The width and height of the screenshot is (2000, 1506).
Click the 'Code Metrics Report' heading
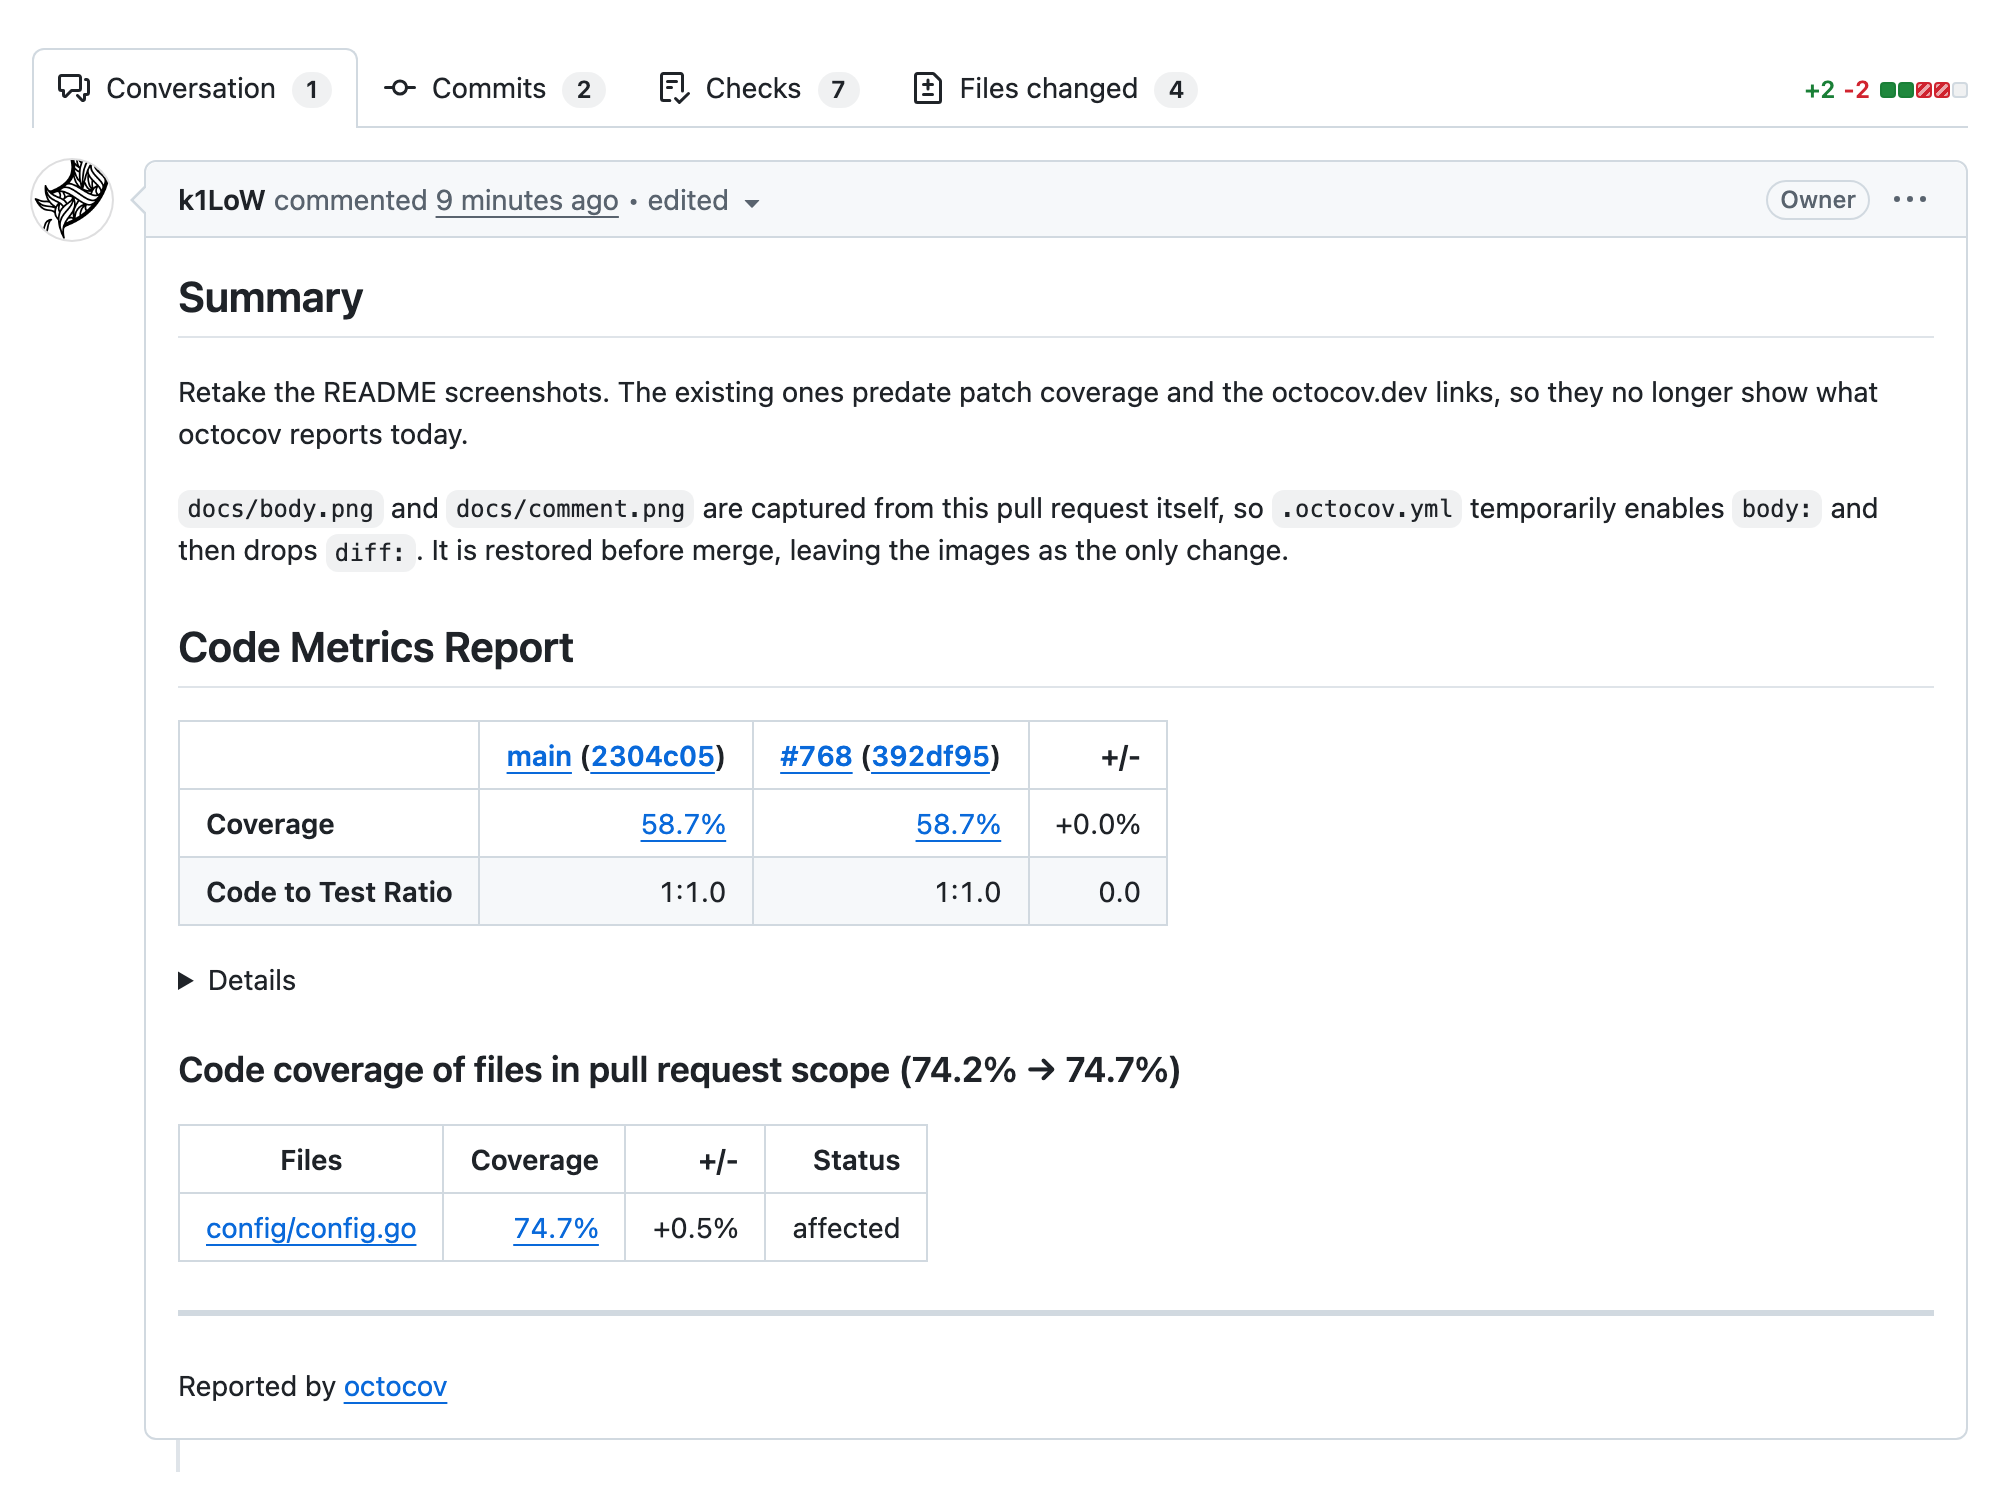375,648
